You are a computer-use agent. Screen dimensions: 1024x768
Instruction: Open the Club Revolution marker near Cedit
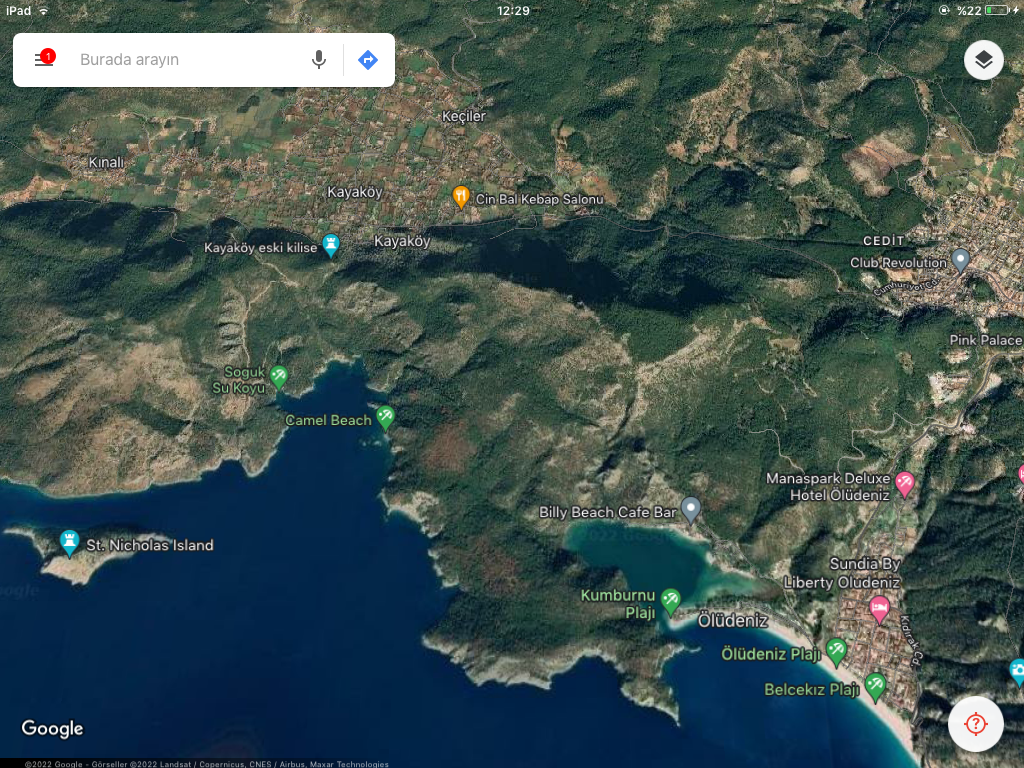tap(962, 260)
